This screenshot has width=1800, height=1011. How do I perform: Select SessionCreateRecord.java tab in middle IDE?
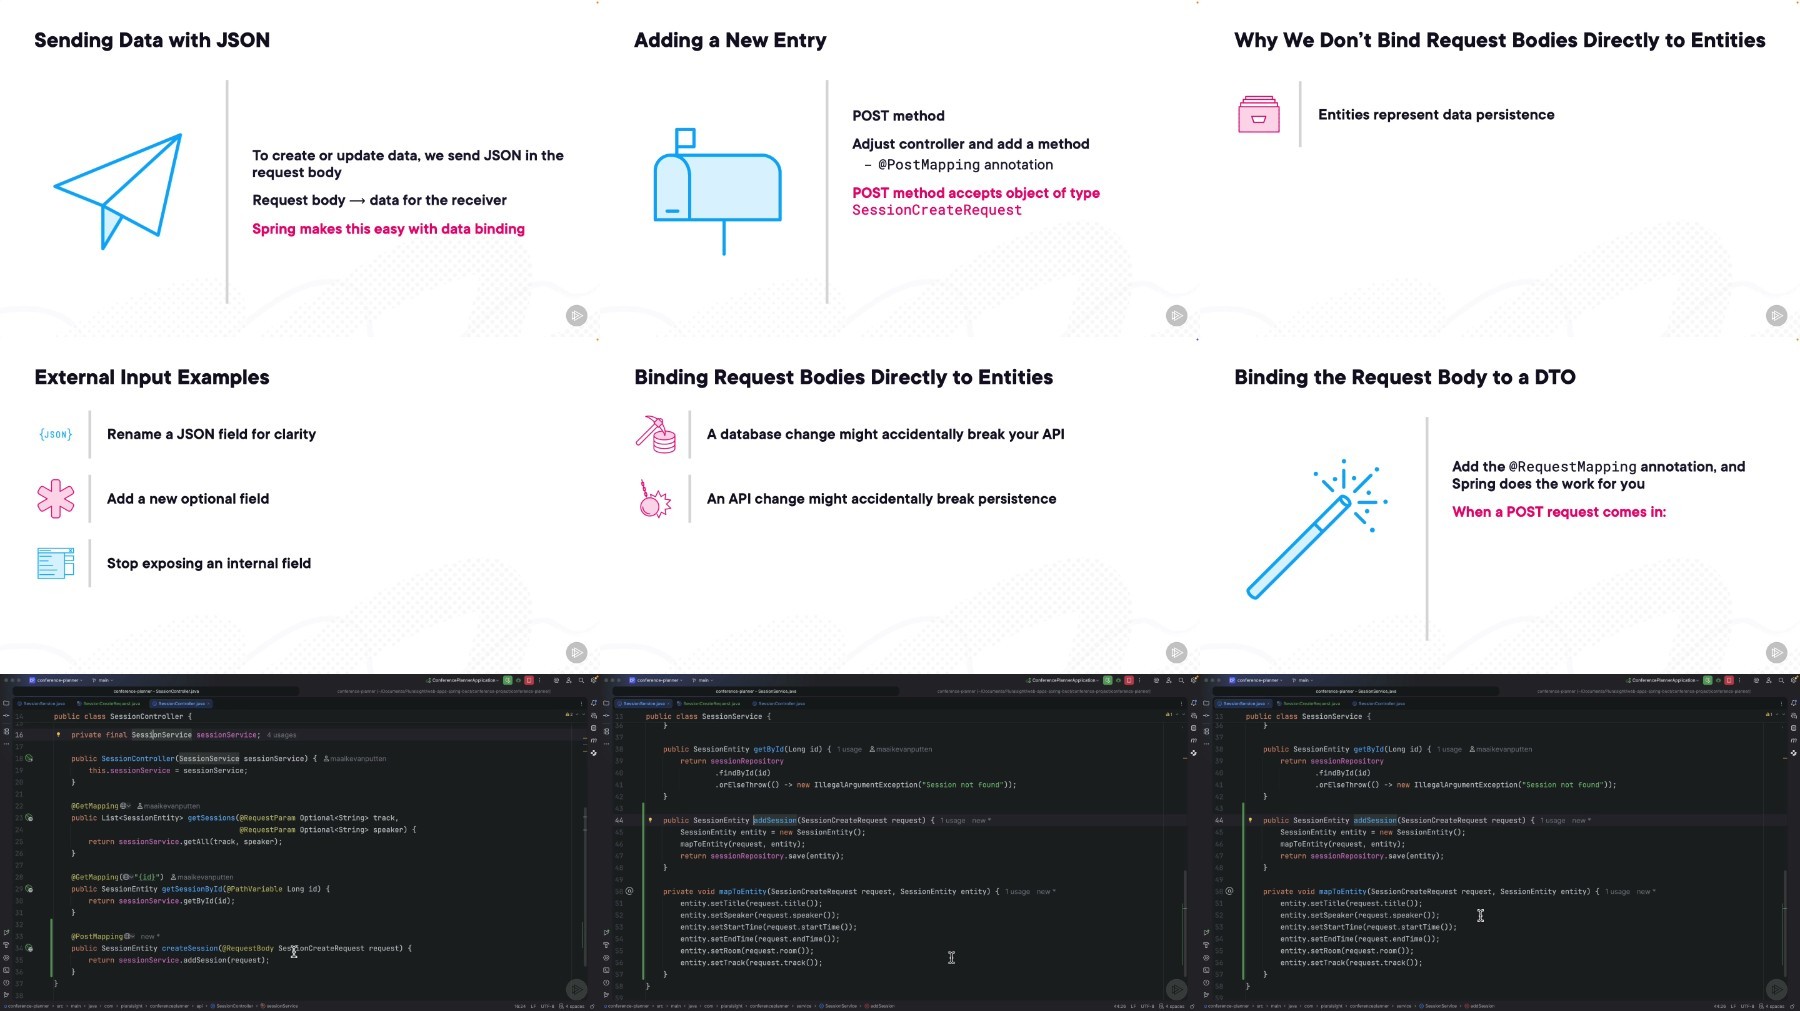[711, 704]
